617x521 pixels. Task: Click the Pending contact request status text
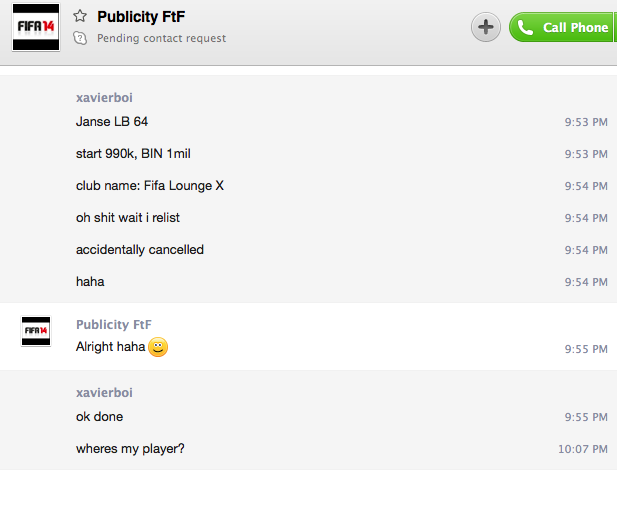(x=161, y=38)
